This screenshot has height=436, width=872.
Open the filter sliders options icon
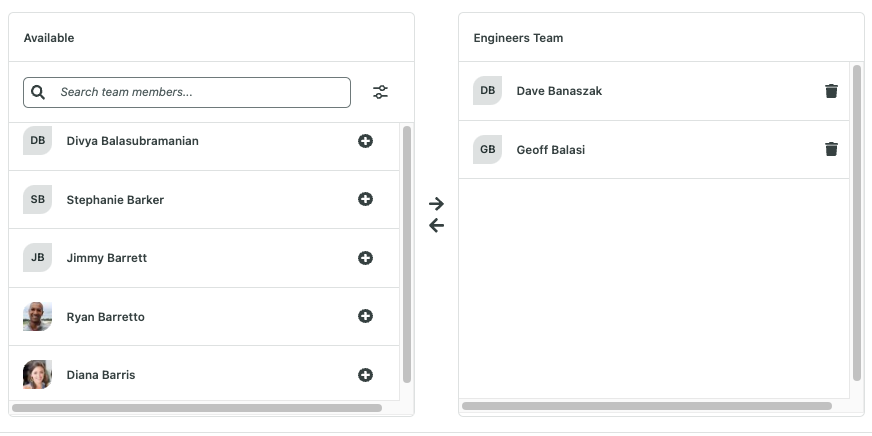[x=380, y=92]
